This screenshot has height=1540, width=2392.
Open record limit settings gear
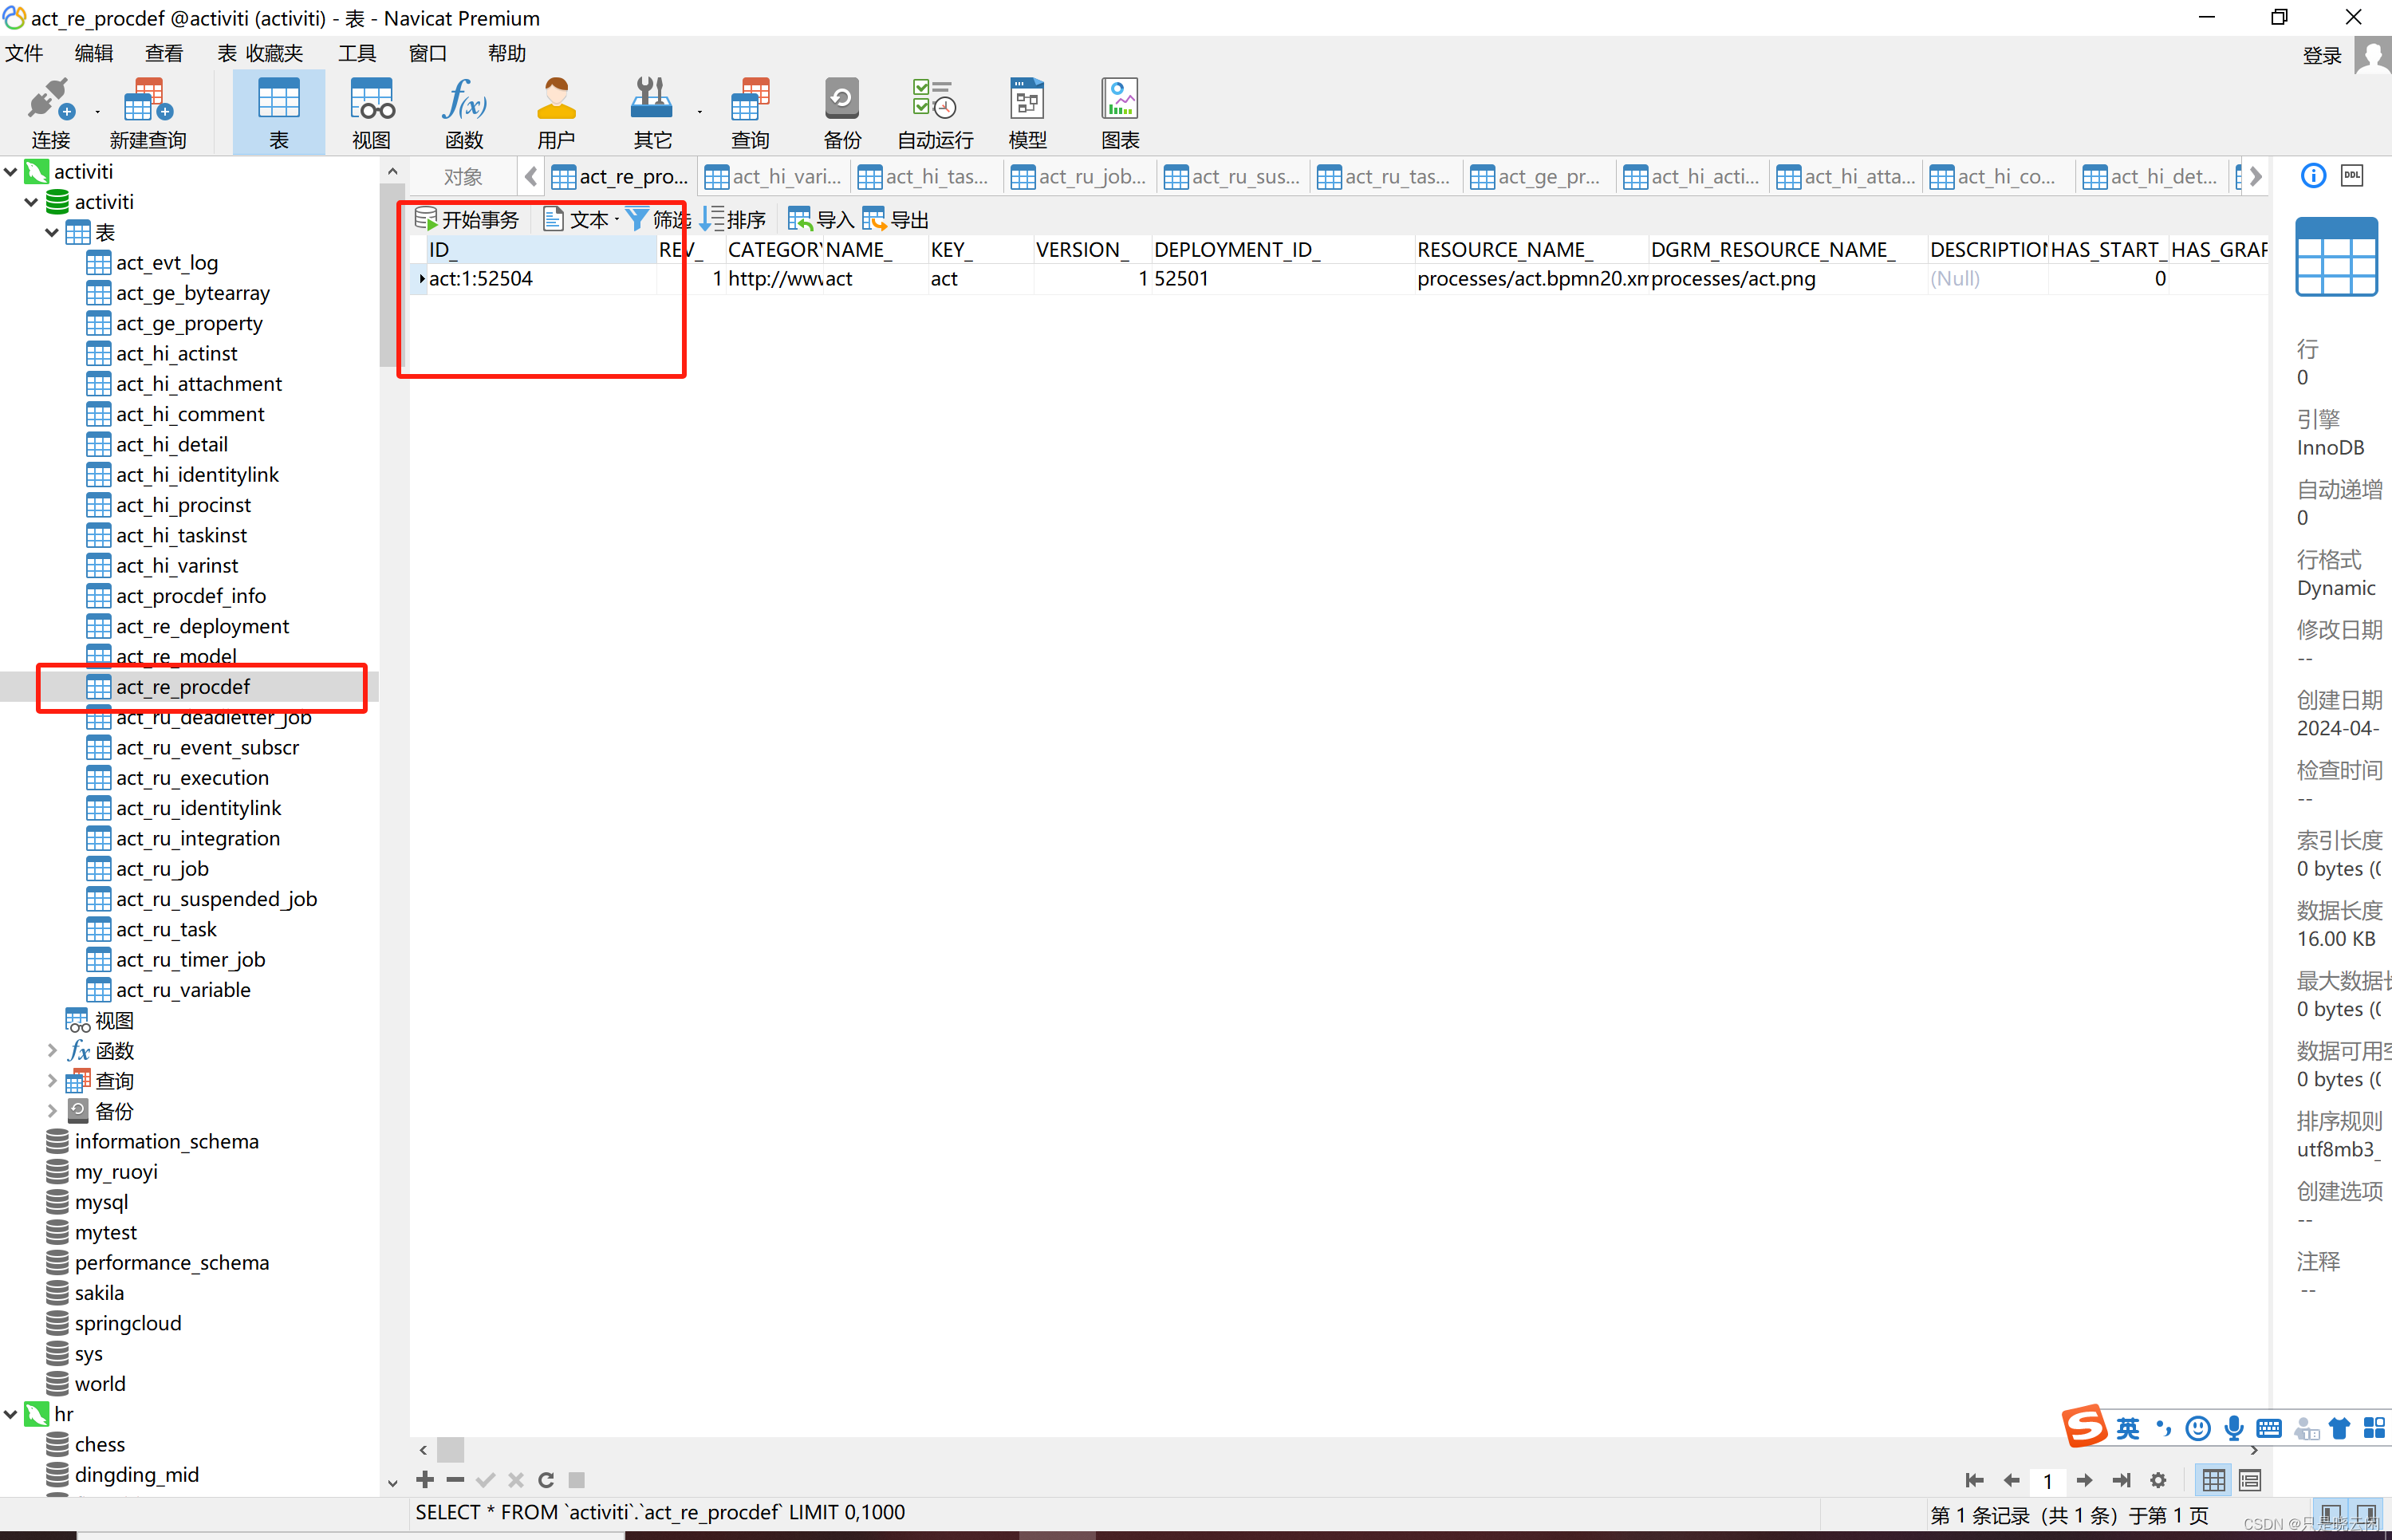[x=2158, y=1480]
